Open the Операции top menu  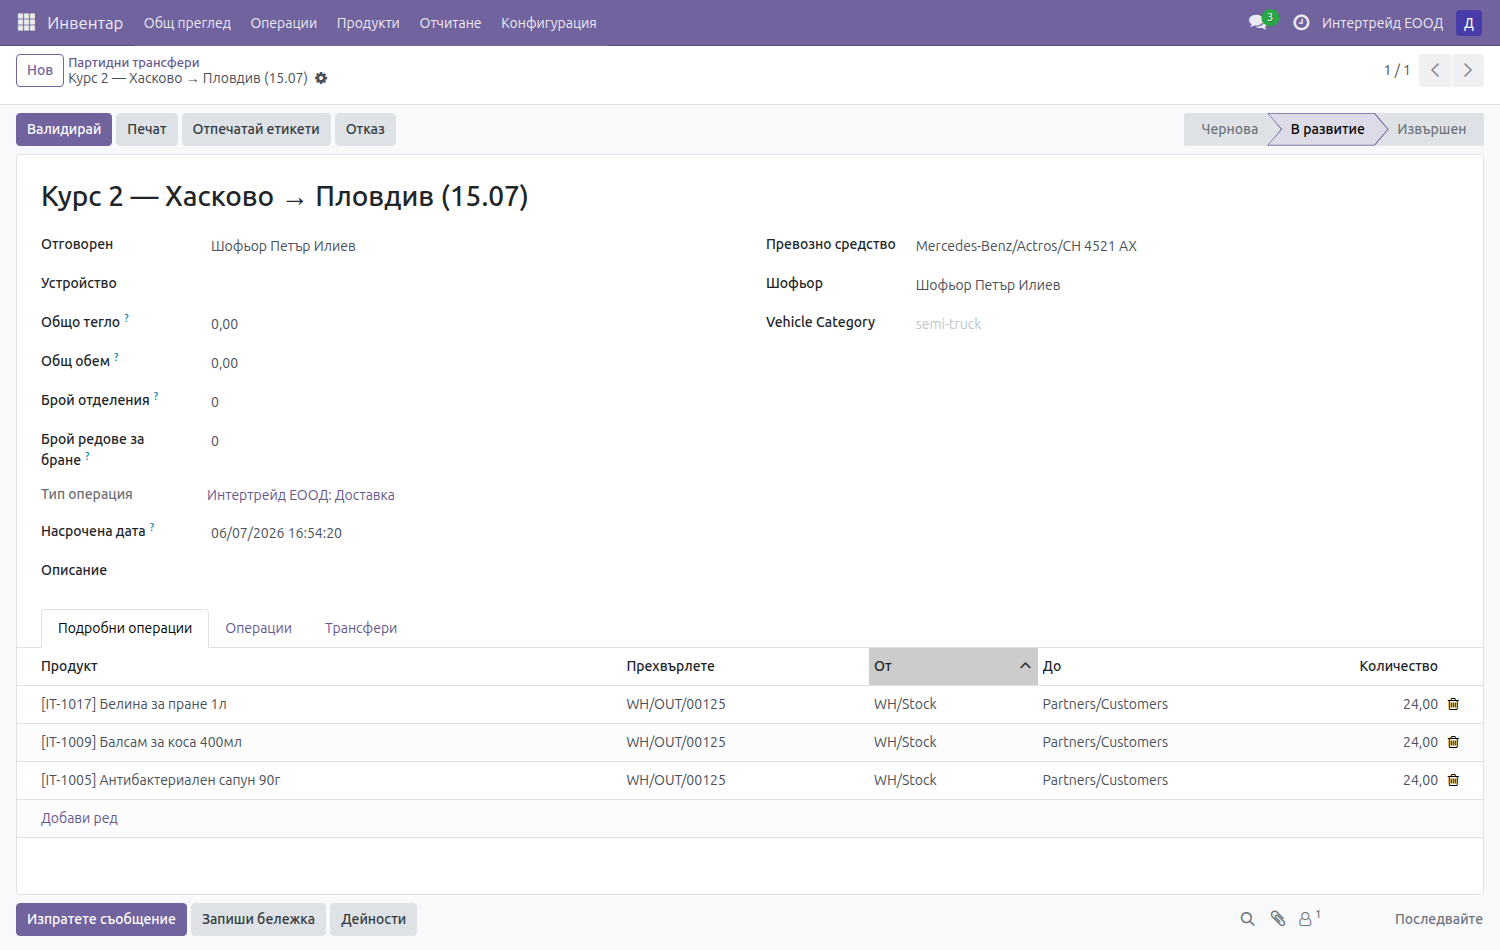pyautogui.click(x=283, y=23)
